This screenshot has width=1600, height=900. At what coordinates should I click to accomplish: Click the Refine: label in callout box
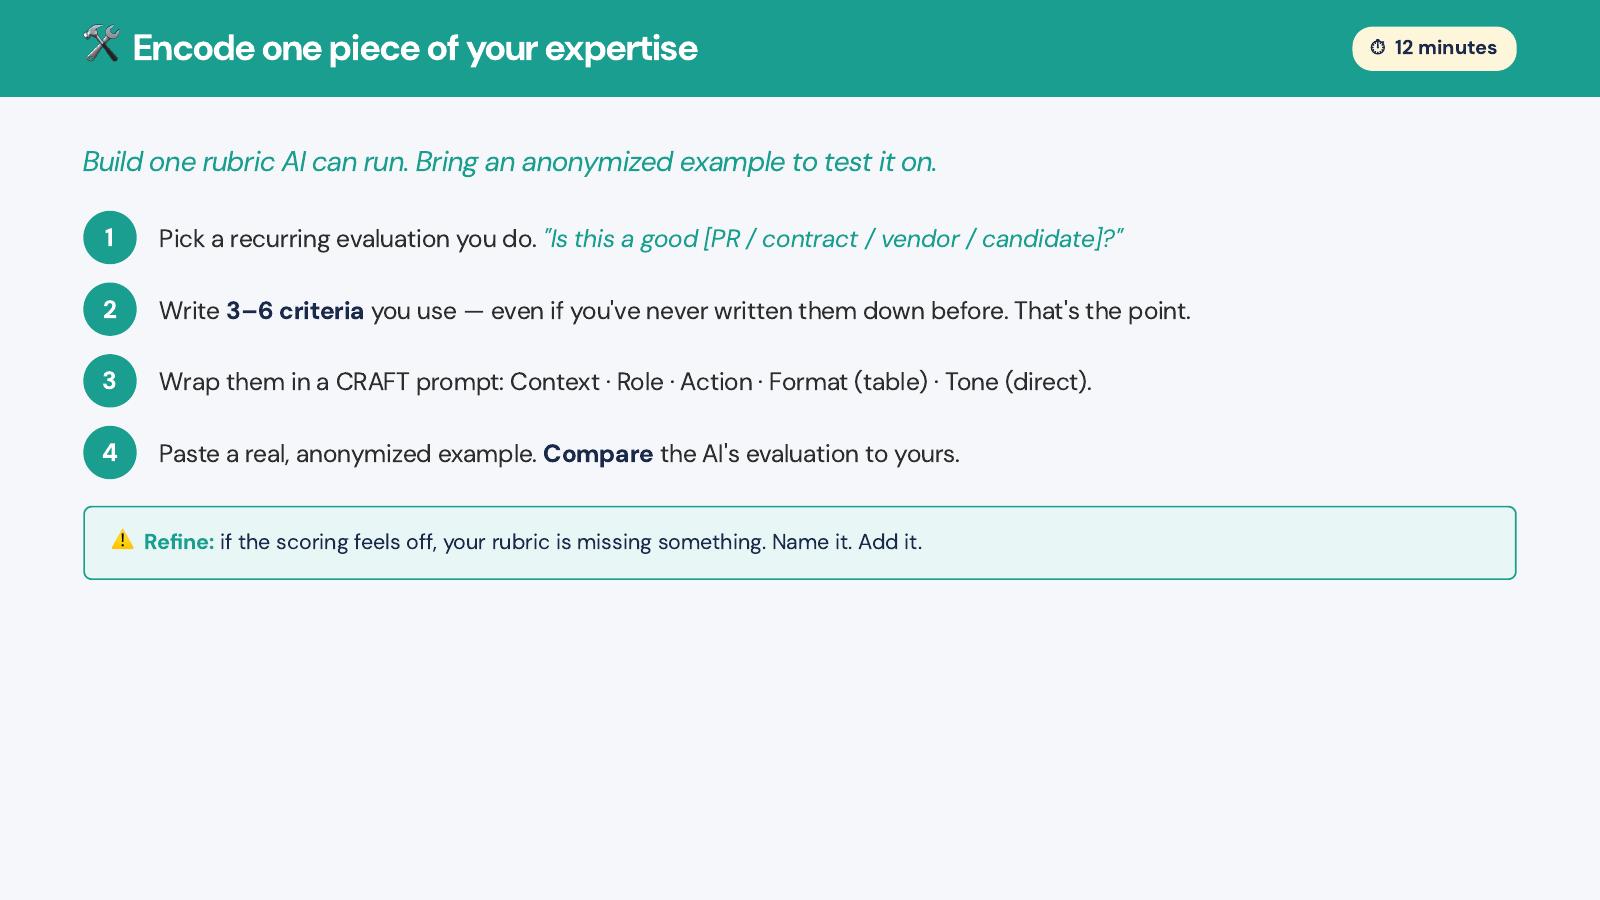[x=179, y=542]
